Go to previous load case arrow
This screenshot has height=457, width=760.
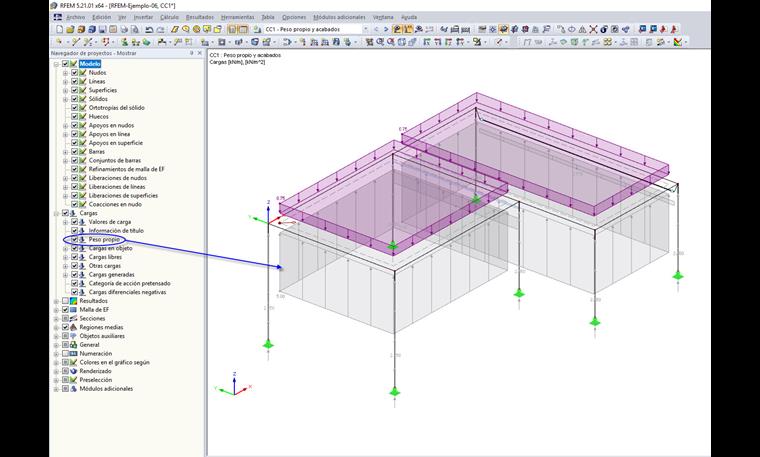[376, 30]
